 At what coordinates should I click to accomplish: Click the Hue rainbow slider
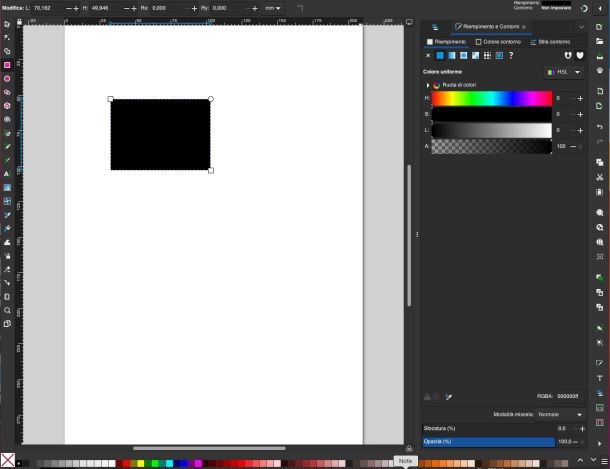click(x=491, y=99)
